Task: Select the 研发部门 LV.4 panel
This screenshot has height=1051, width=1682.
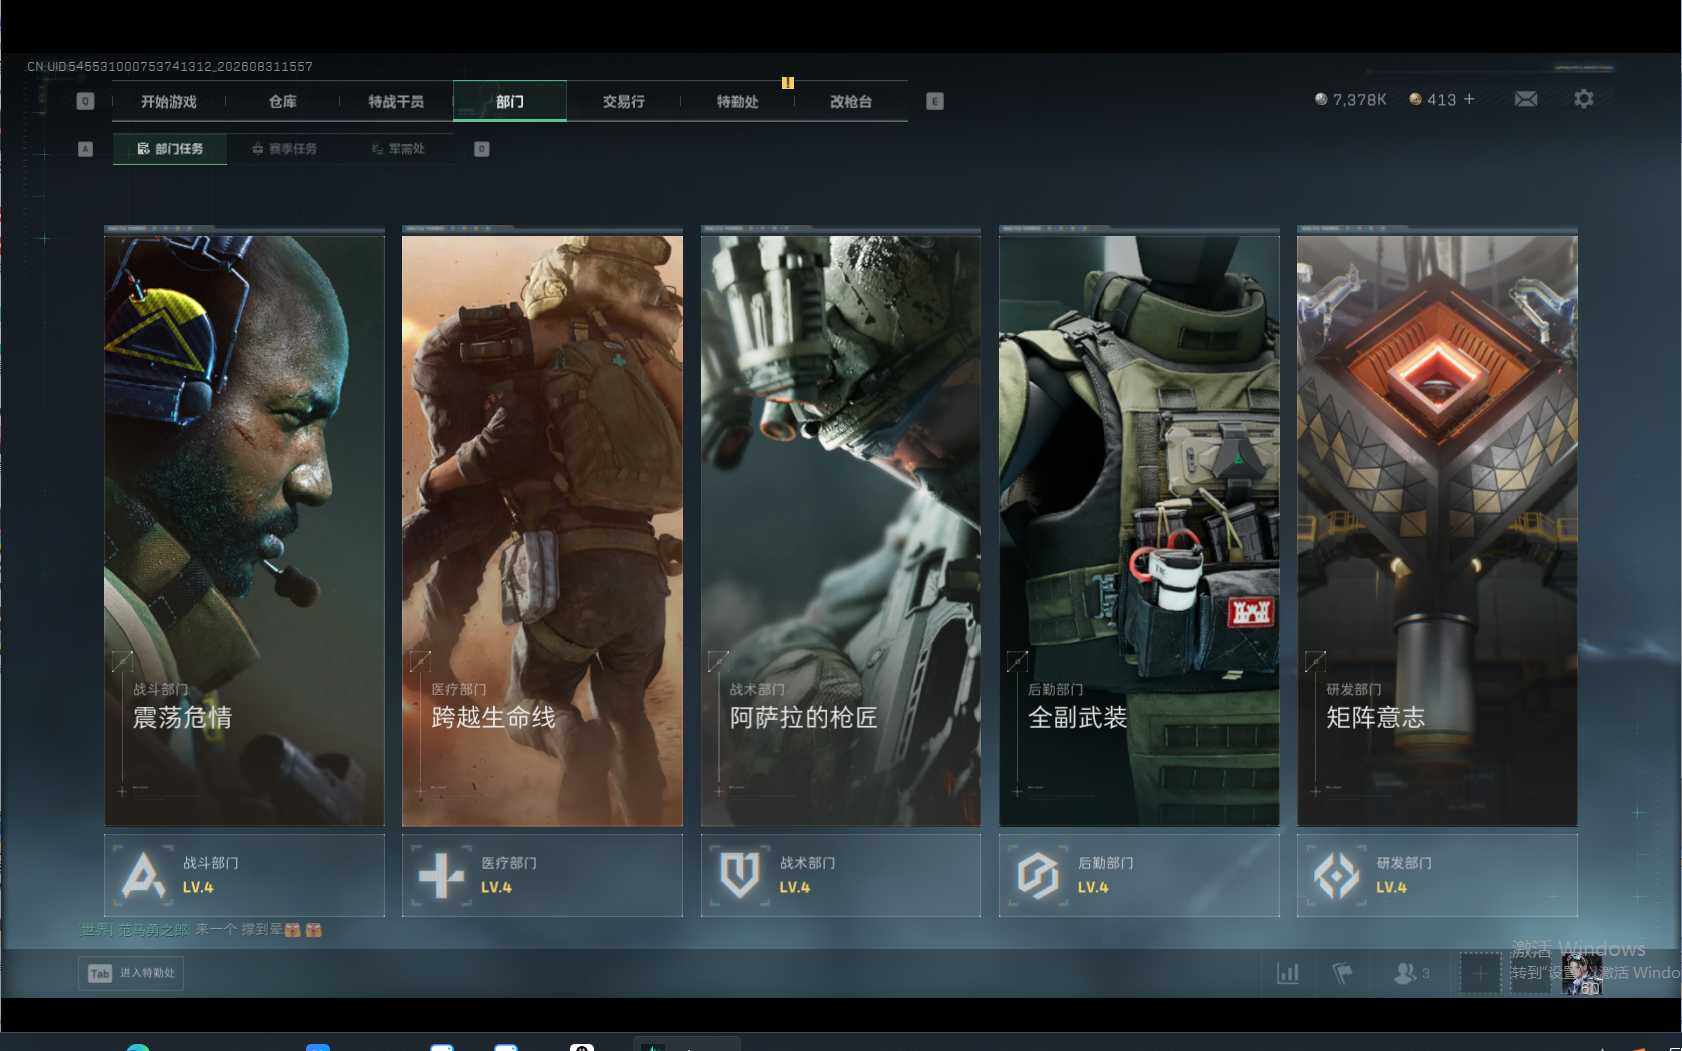Action: tap(1437, 875)
